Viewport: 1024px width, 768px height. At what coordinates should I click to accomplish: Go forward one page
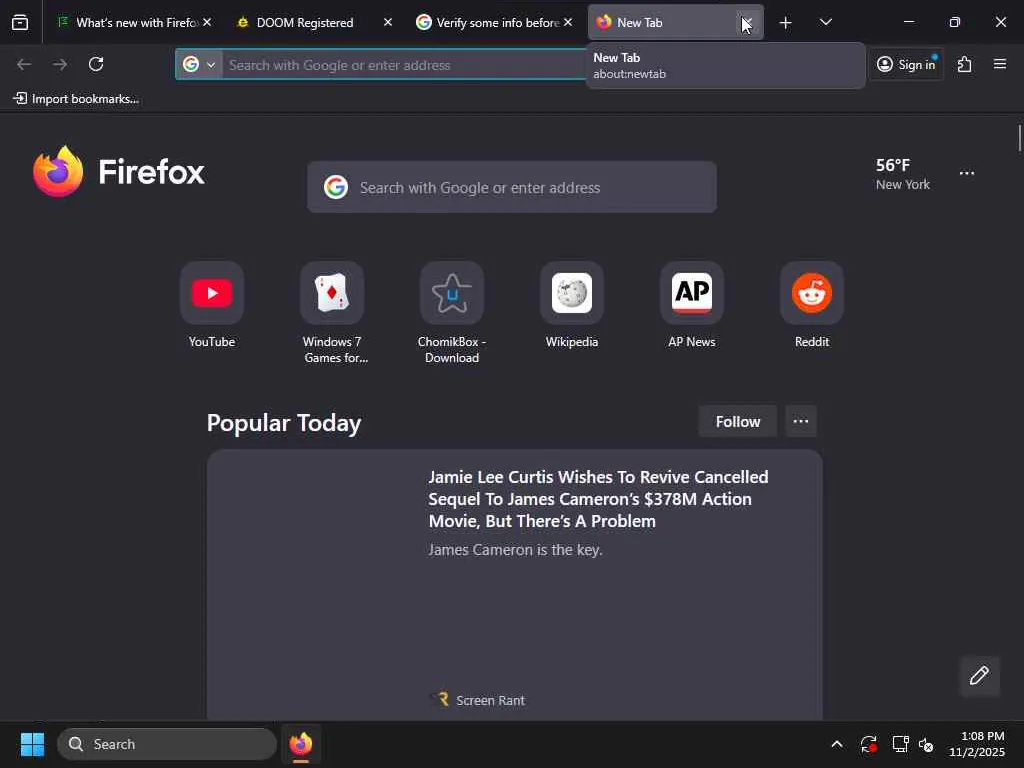click(60, 64)
